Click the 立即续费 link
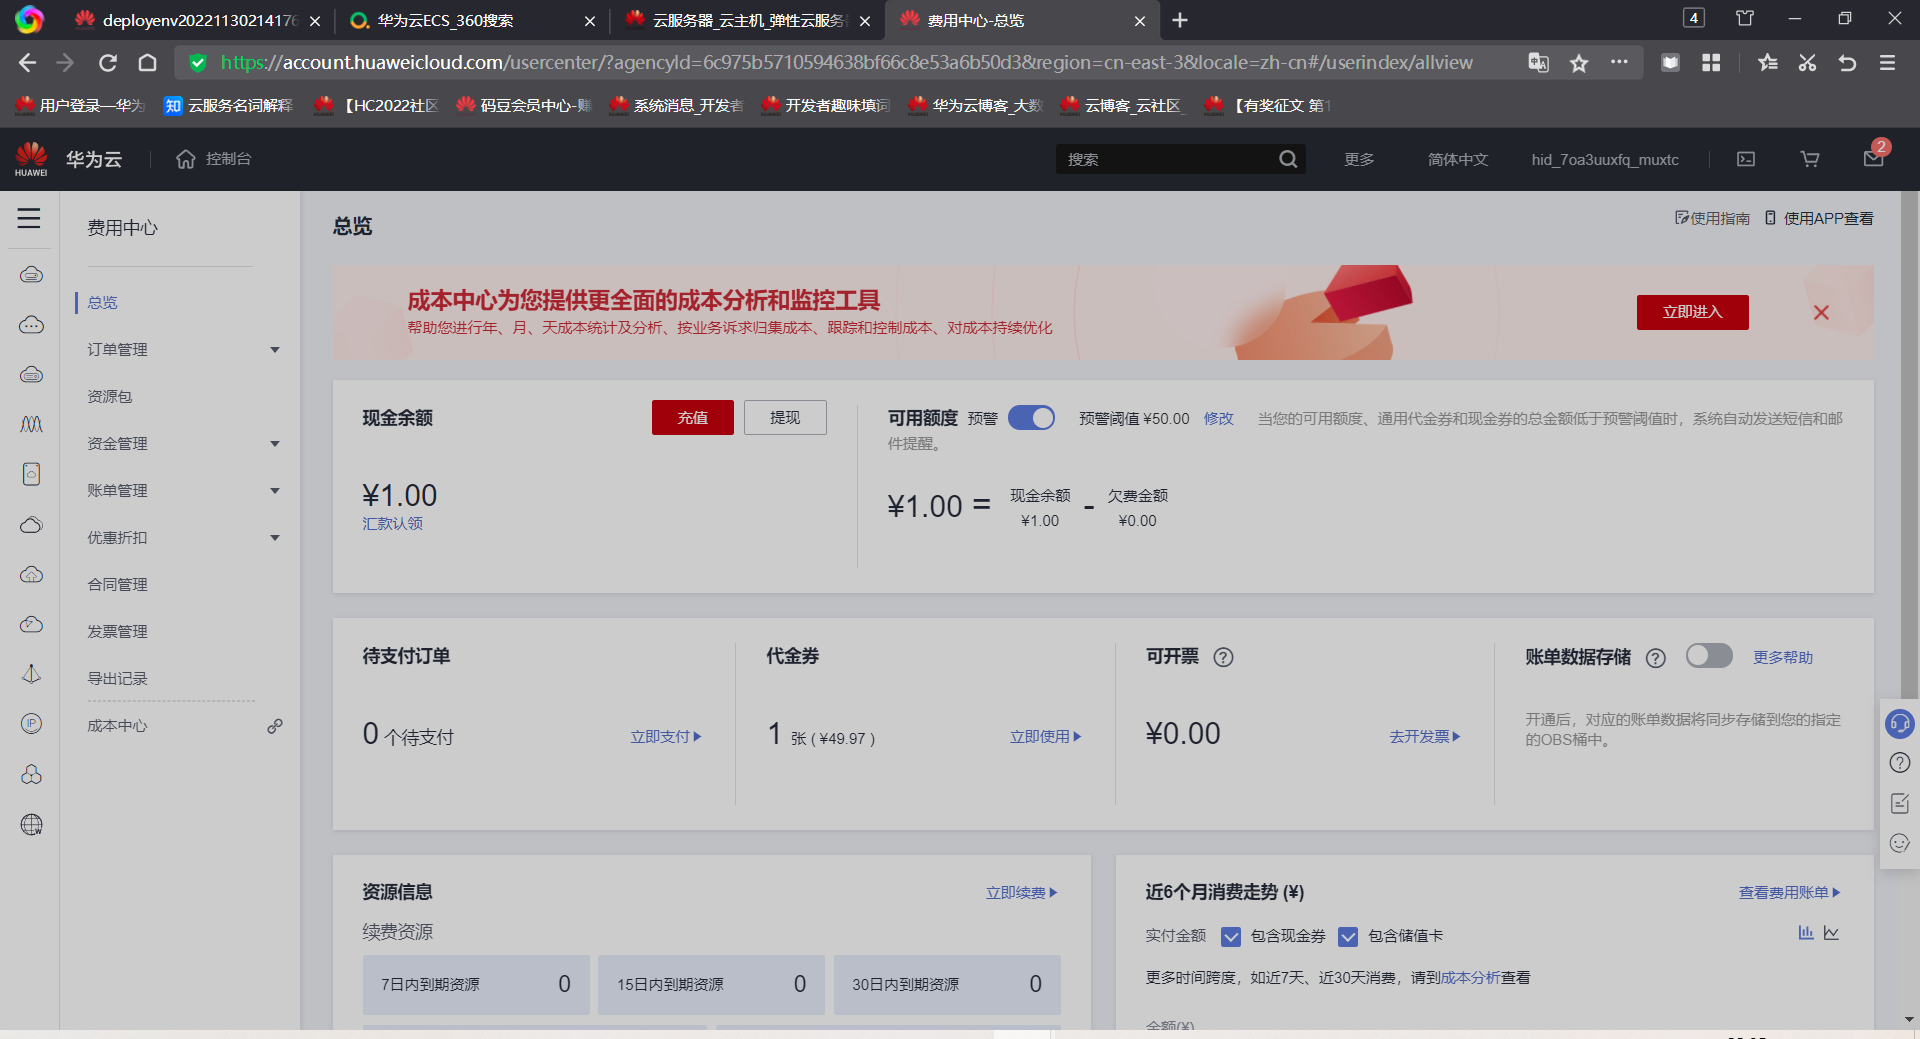The image size is (1920, 1039). tap(1022, 892)
